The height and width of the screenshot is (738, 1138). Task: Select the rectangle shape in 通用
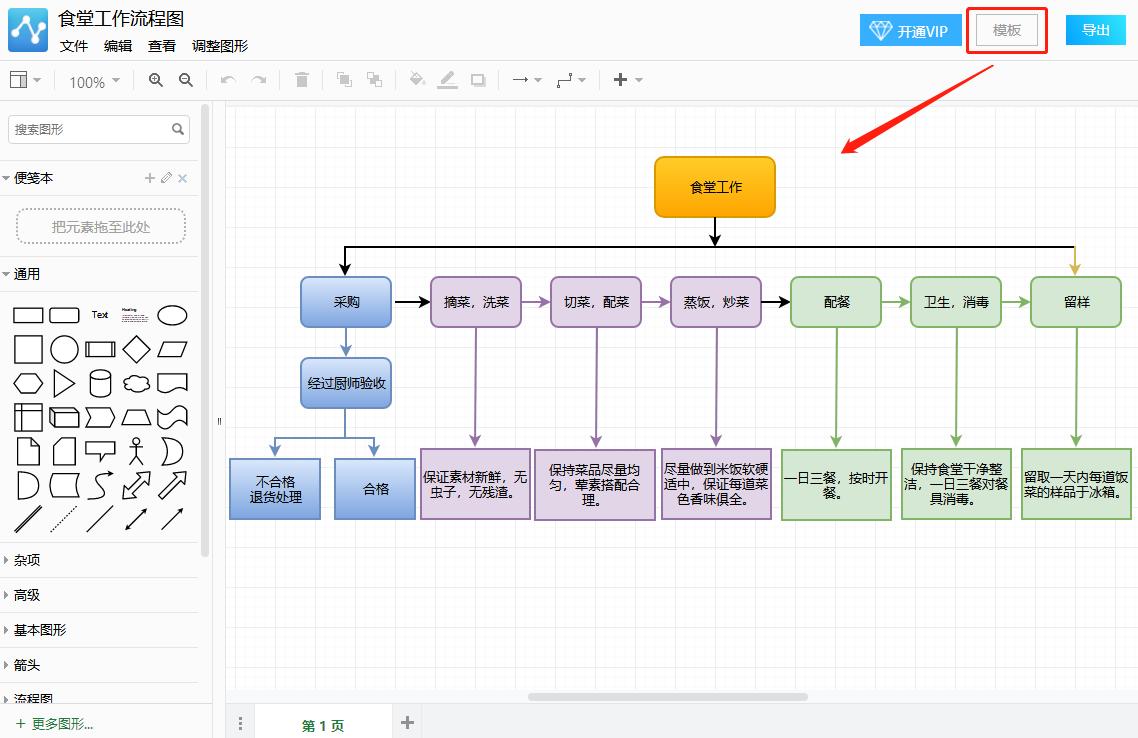pyautogui.click(x=28, y=315)
